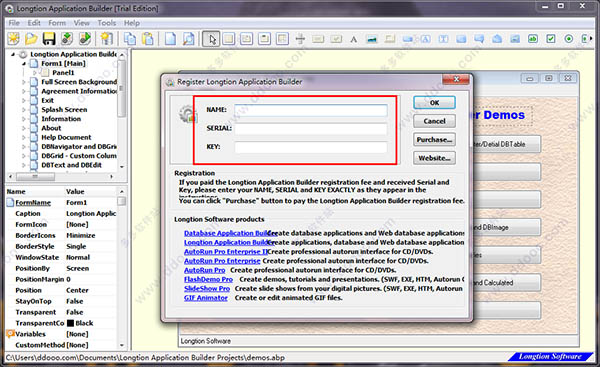The height and width of the screenshot is (367, 600).
Task: Click the black TransparentColor swatch
Action: pyautogui.click(x=70, y=323)
